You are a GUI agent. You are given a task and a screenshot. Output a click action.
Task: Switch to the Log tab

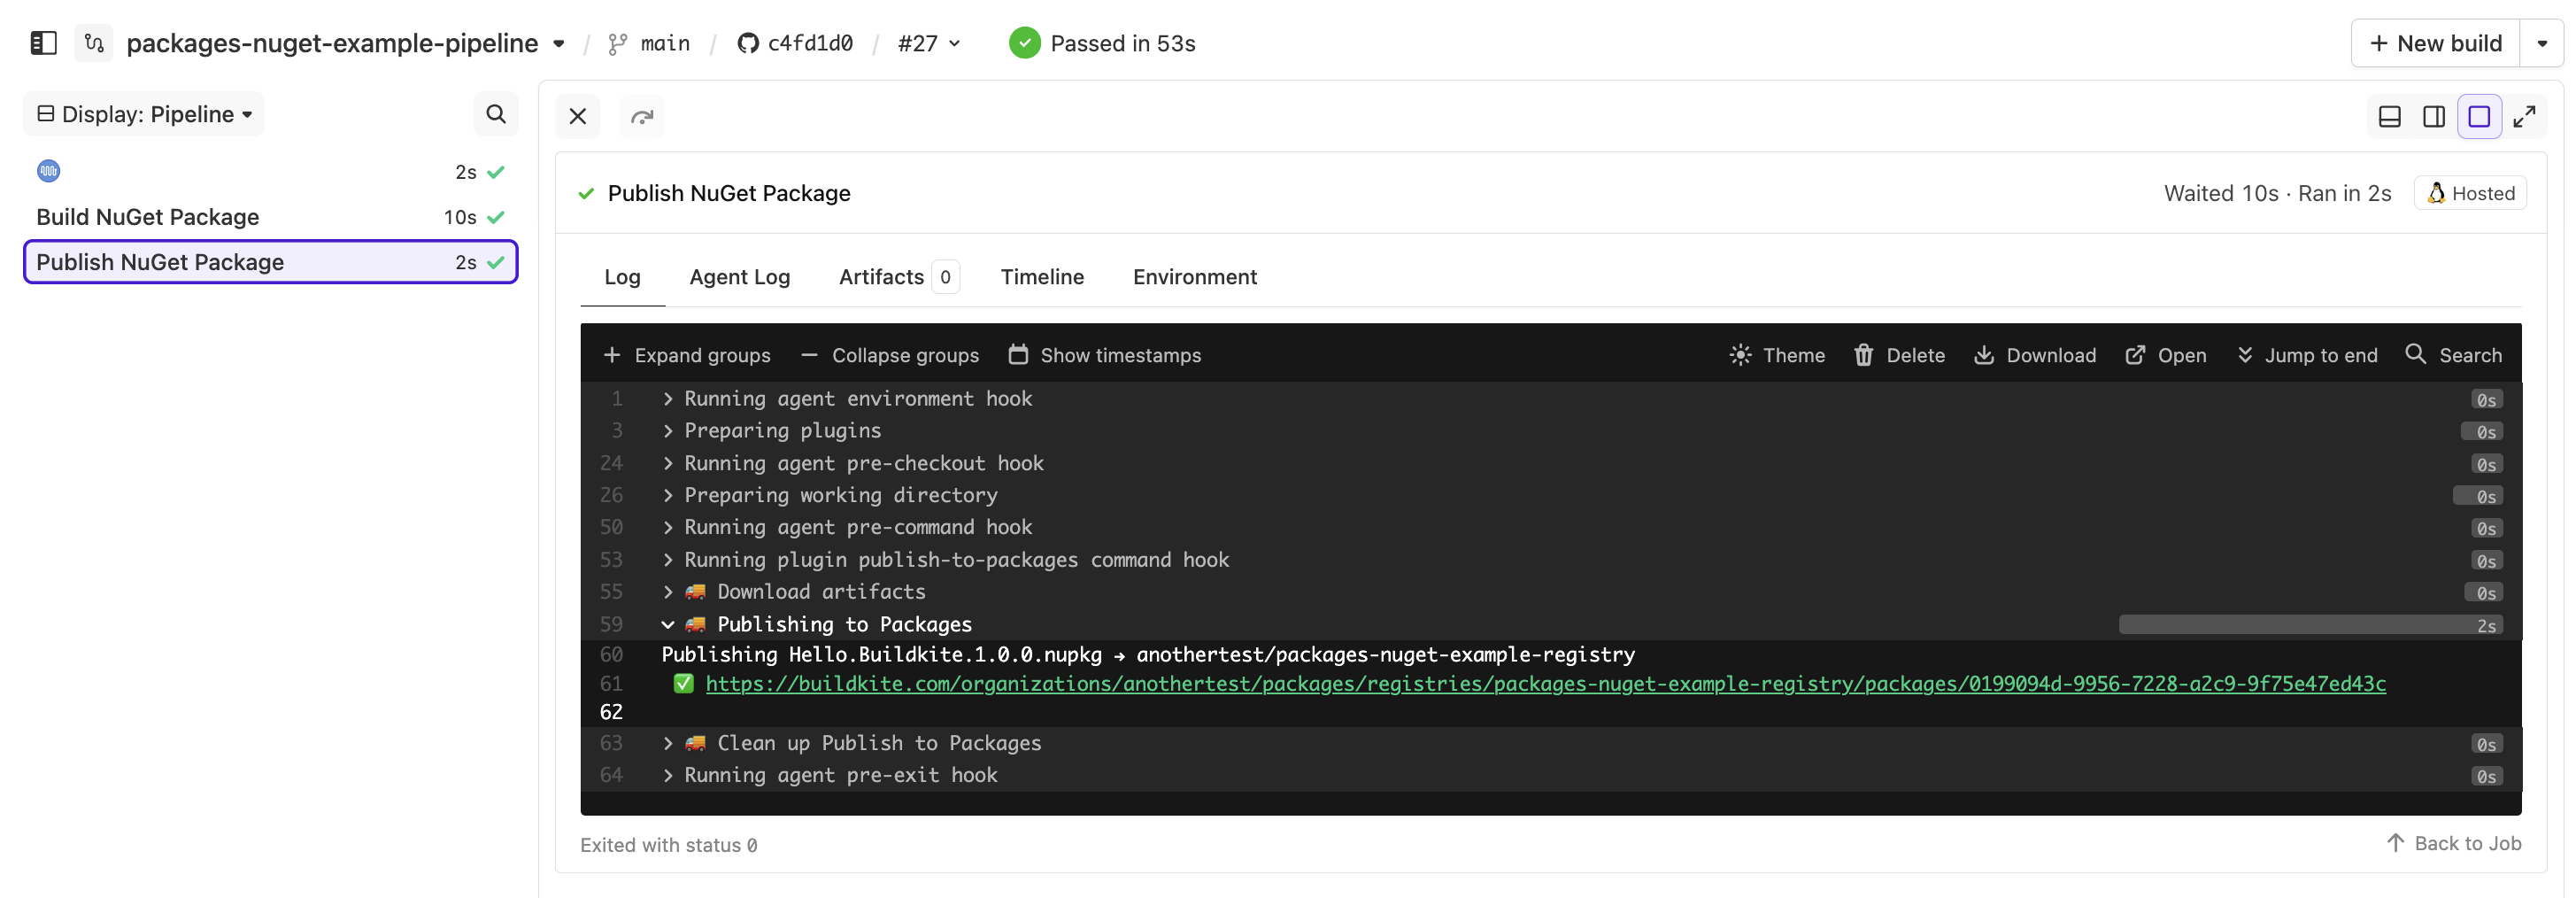point(622,277)
